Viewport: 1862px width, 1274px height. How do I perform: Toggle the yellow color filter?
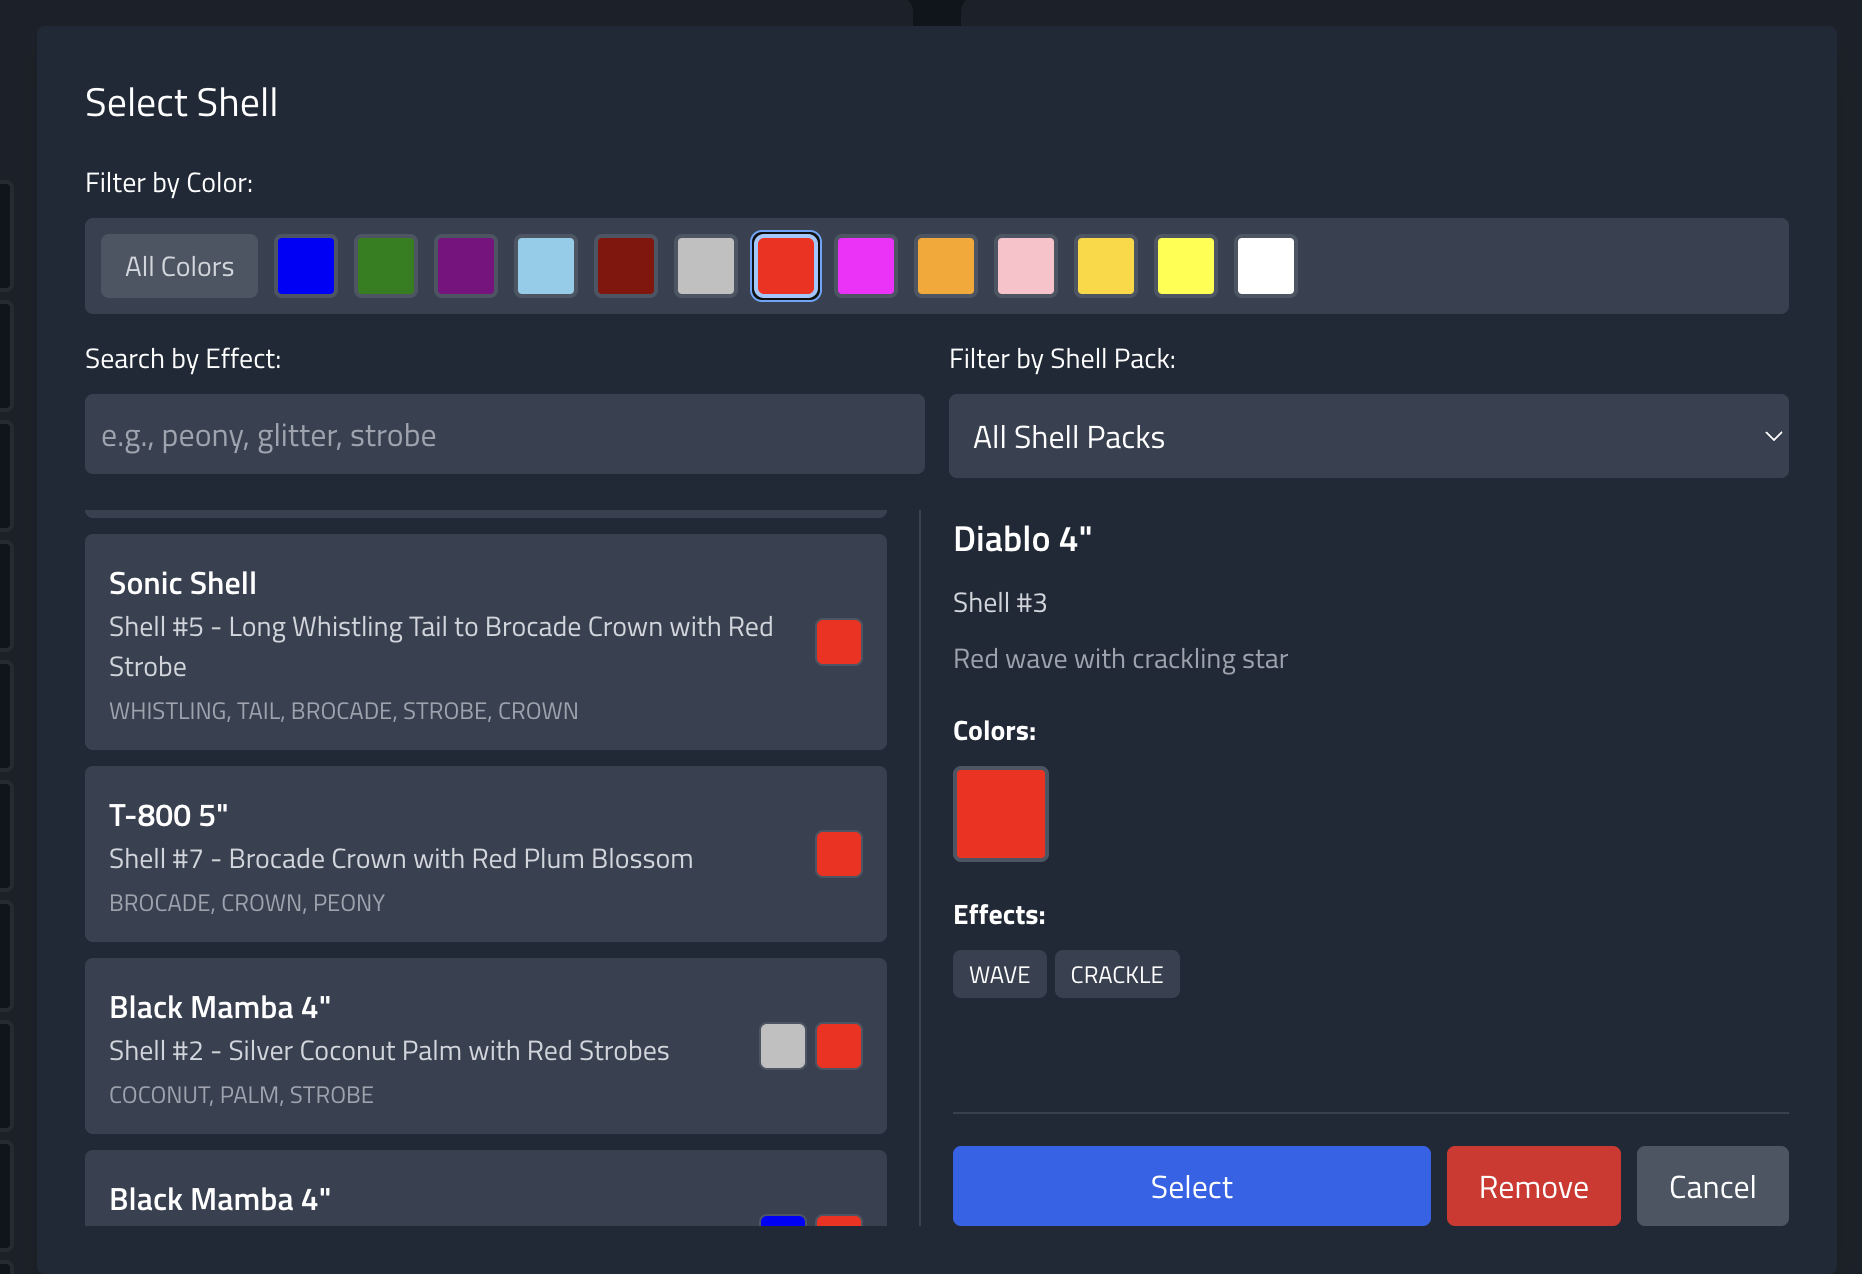click(1186, 265)
